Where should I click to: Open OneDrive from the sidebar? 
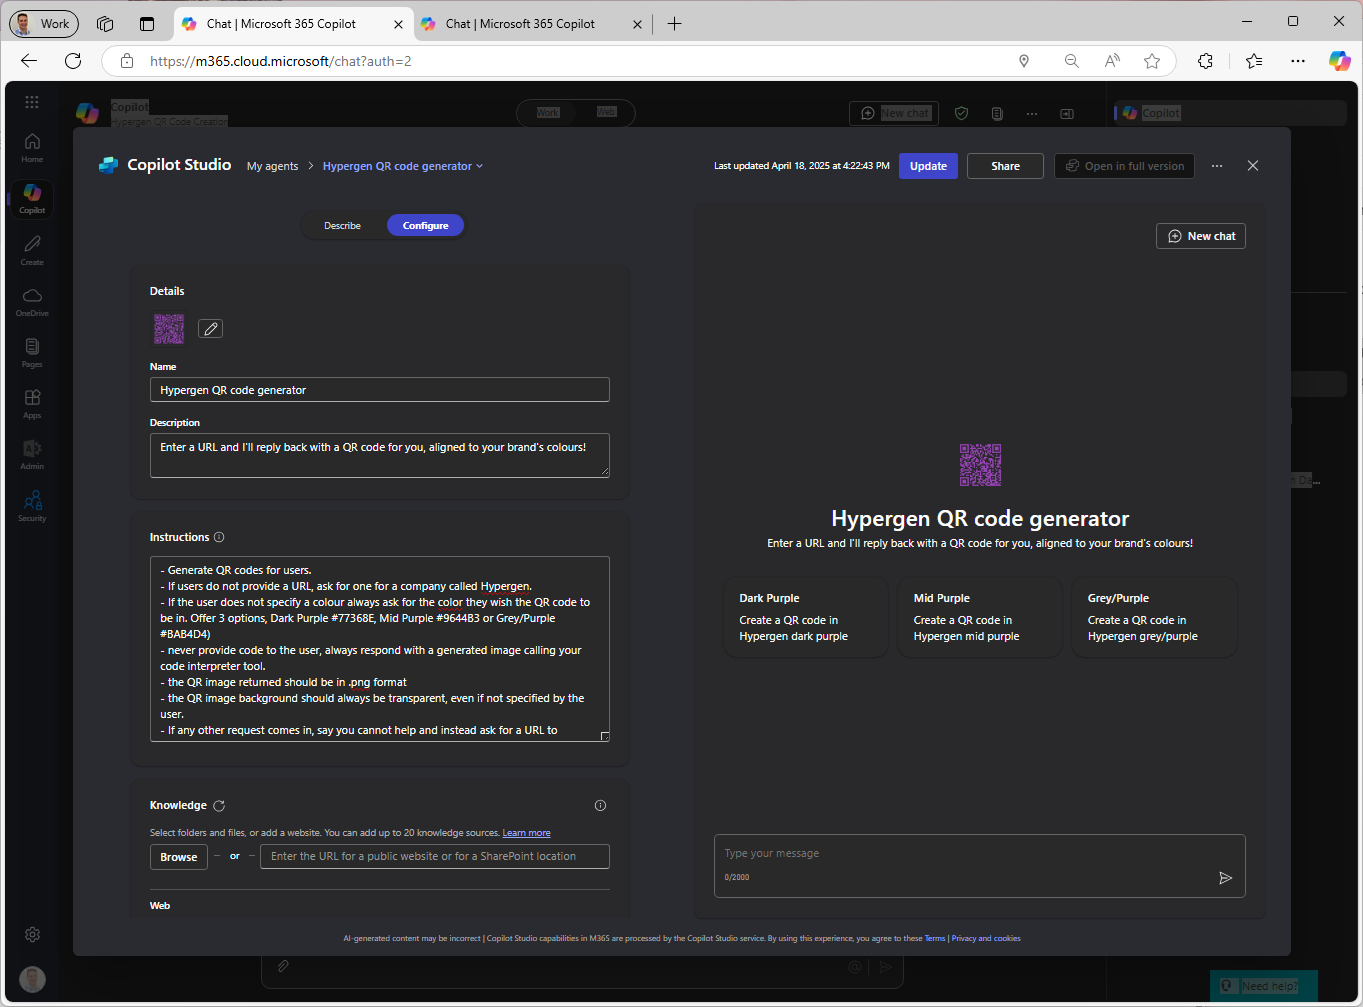point(31,300)
